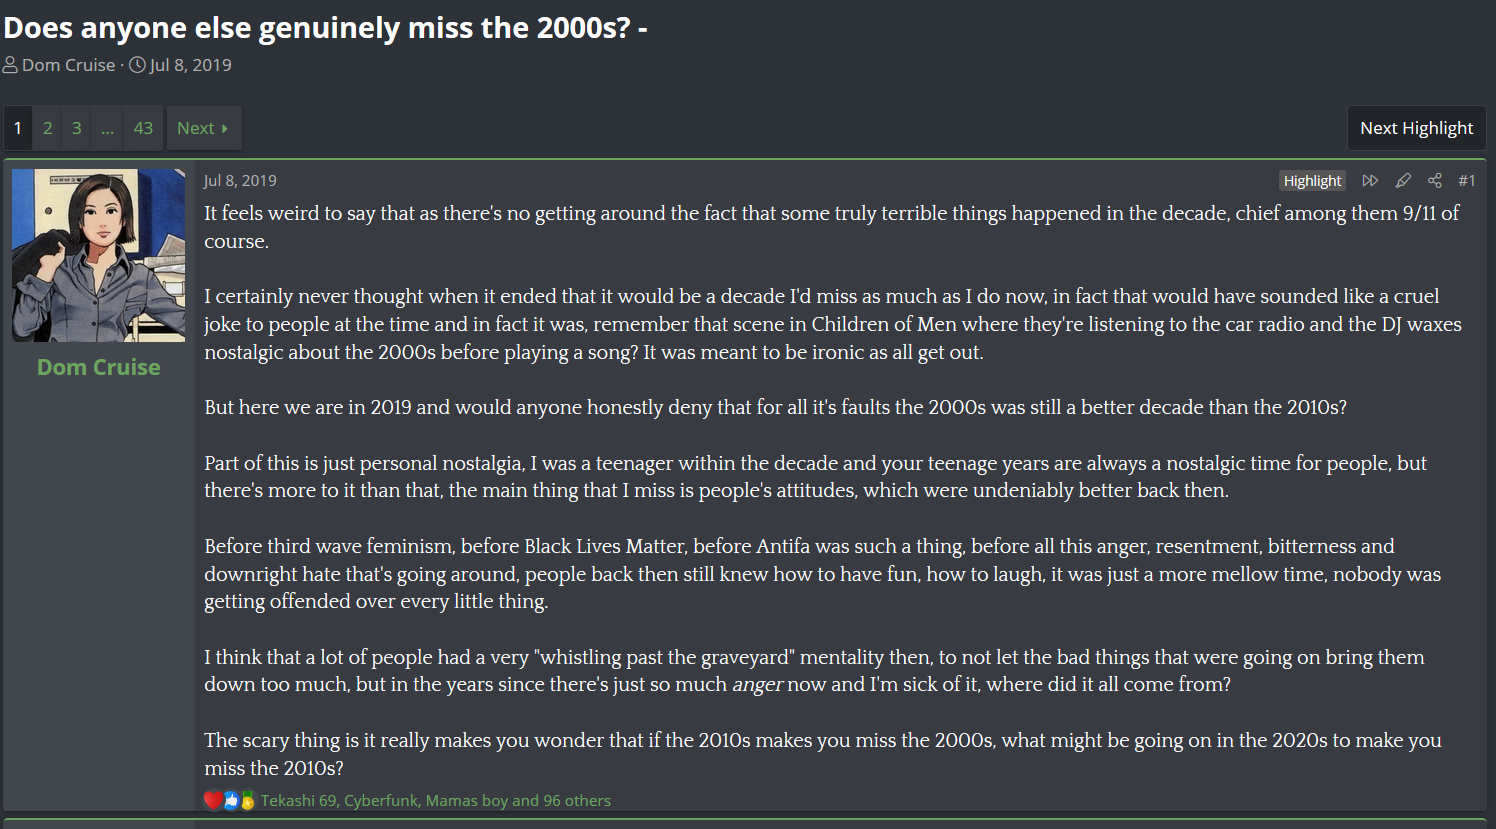
Task: Go to last page 43
Action: pyautogui.click(x=143, y=128)
